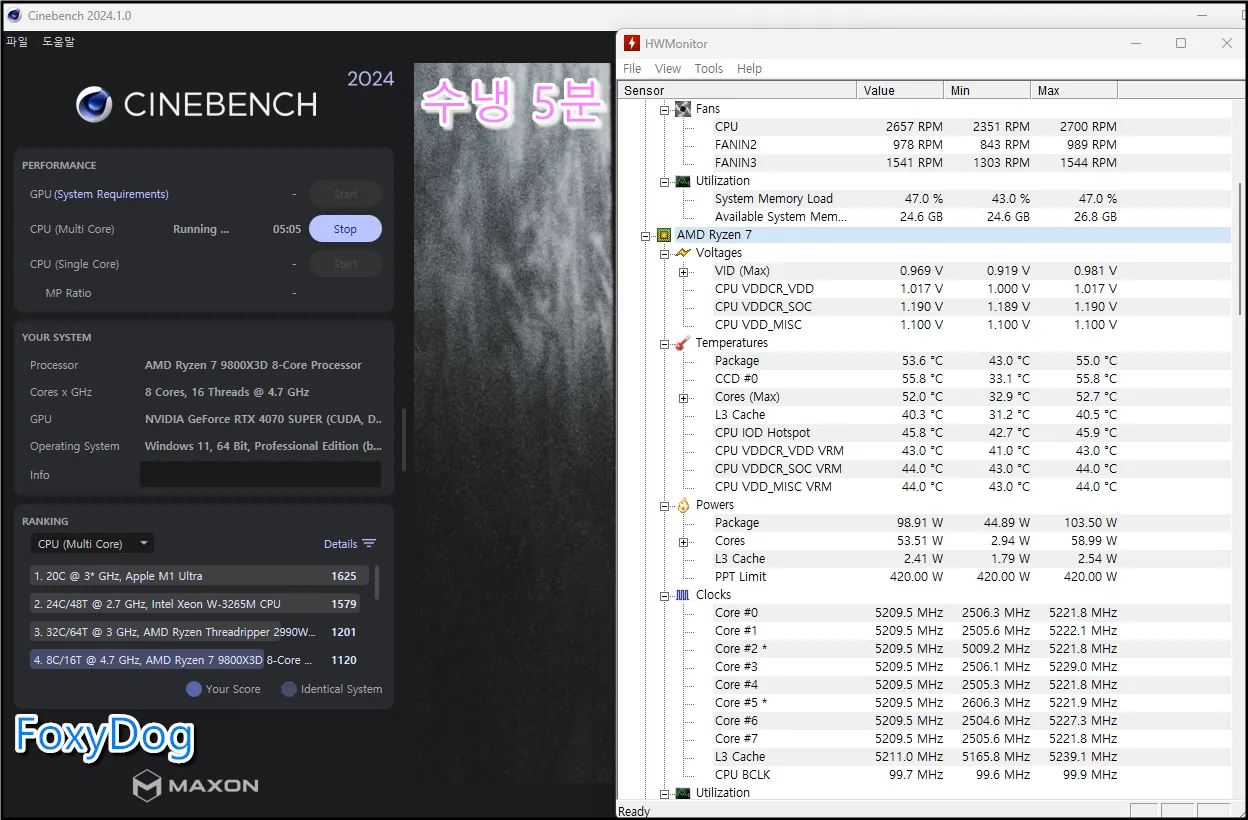The height and width of the screenshot is (820, 1248).
Task: Expand the Cores (Max) temperature entry
Action: (x=683, y=397)
